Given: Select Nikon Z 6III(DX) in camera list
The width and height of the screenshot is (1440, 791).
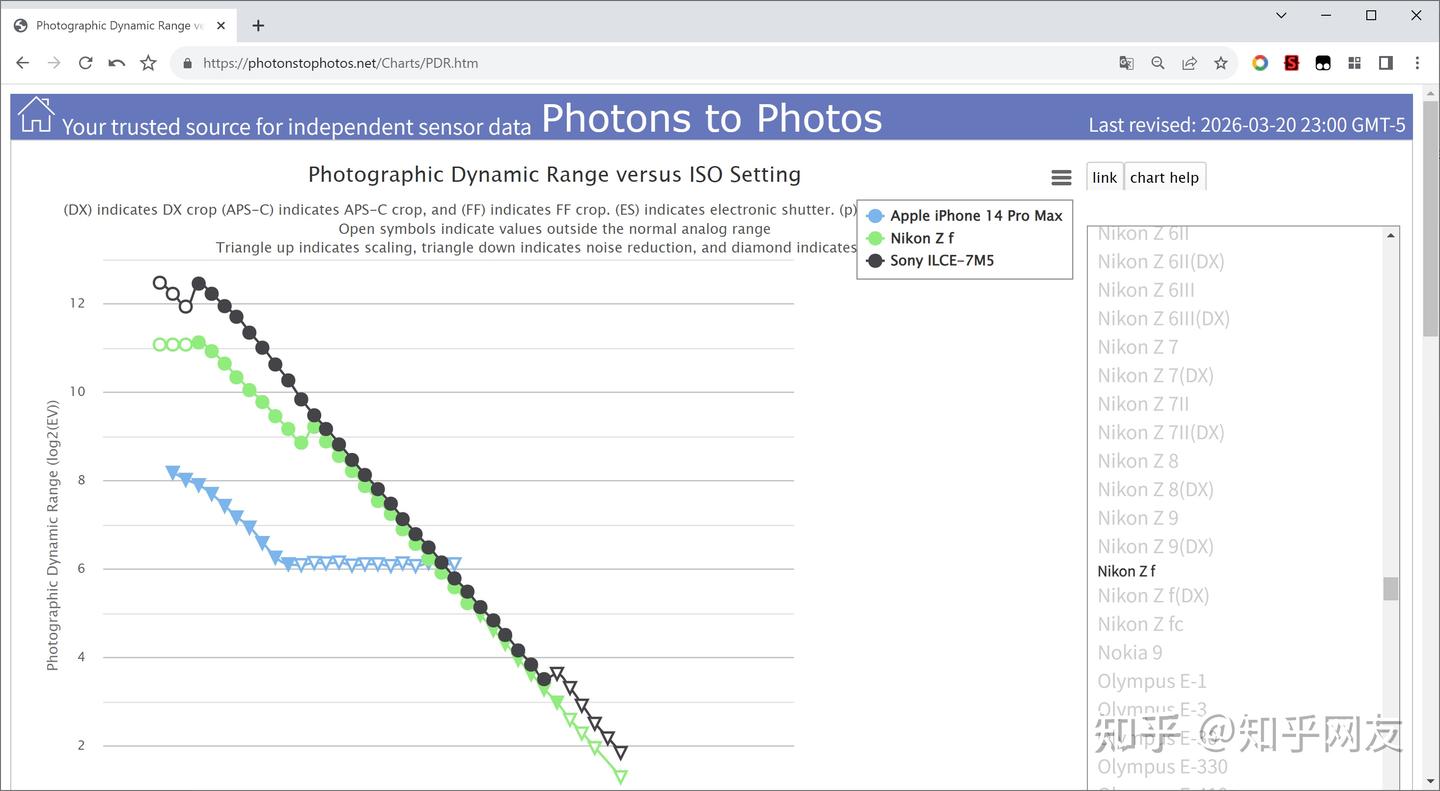Looking at the screenshot, I should (1164, 318).
